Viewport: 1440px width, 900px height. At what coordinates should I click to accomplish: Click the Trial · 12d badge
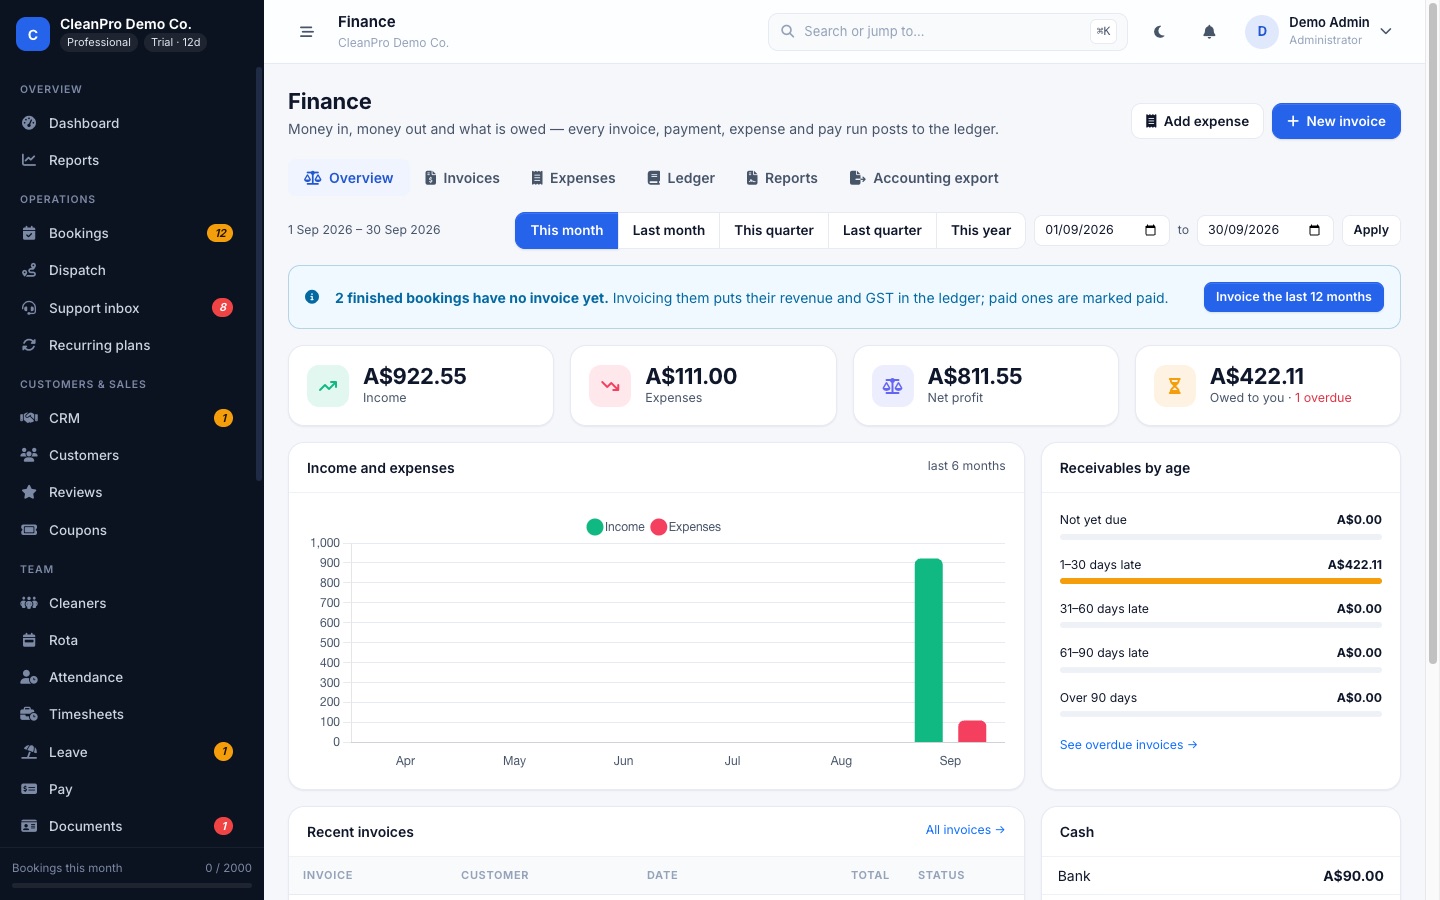coord(176,43)
